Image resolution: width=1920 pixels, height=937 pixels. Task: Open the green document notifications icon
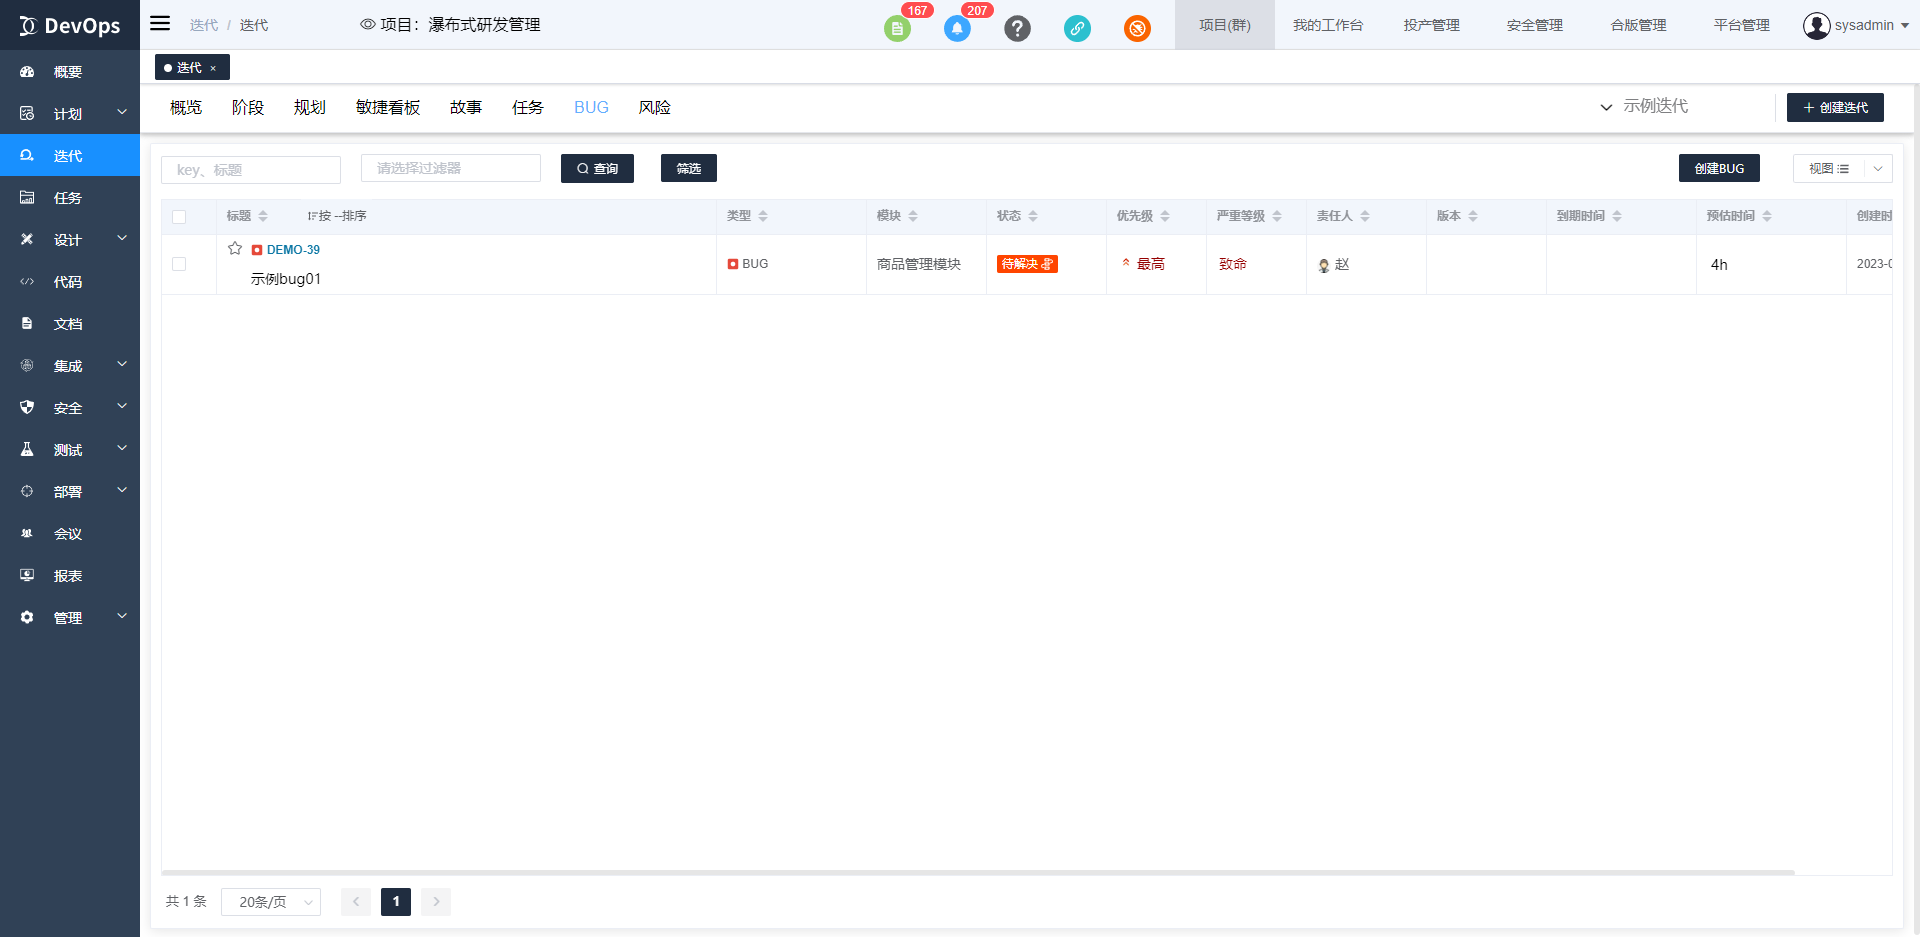[897, 29]
